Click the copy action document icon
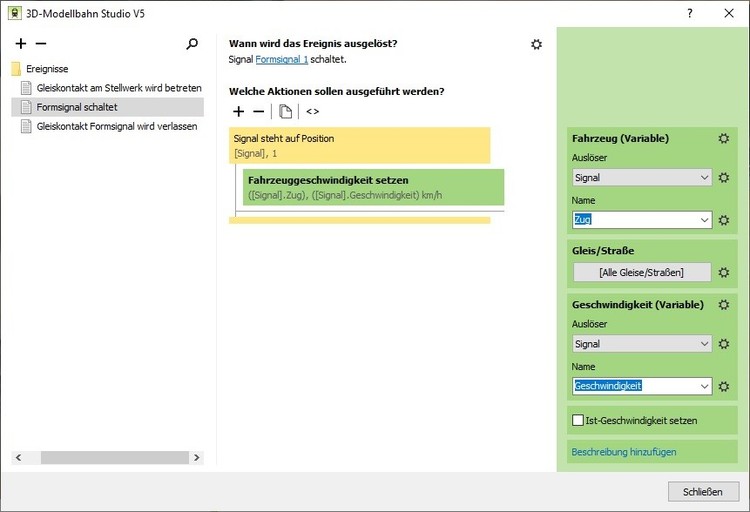The height and width of the screenshot is (512, 750). point(286,112)
